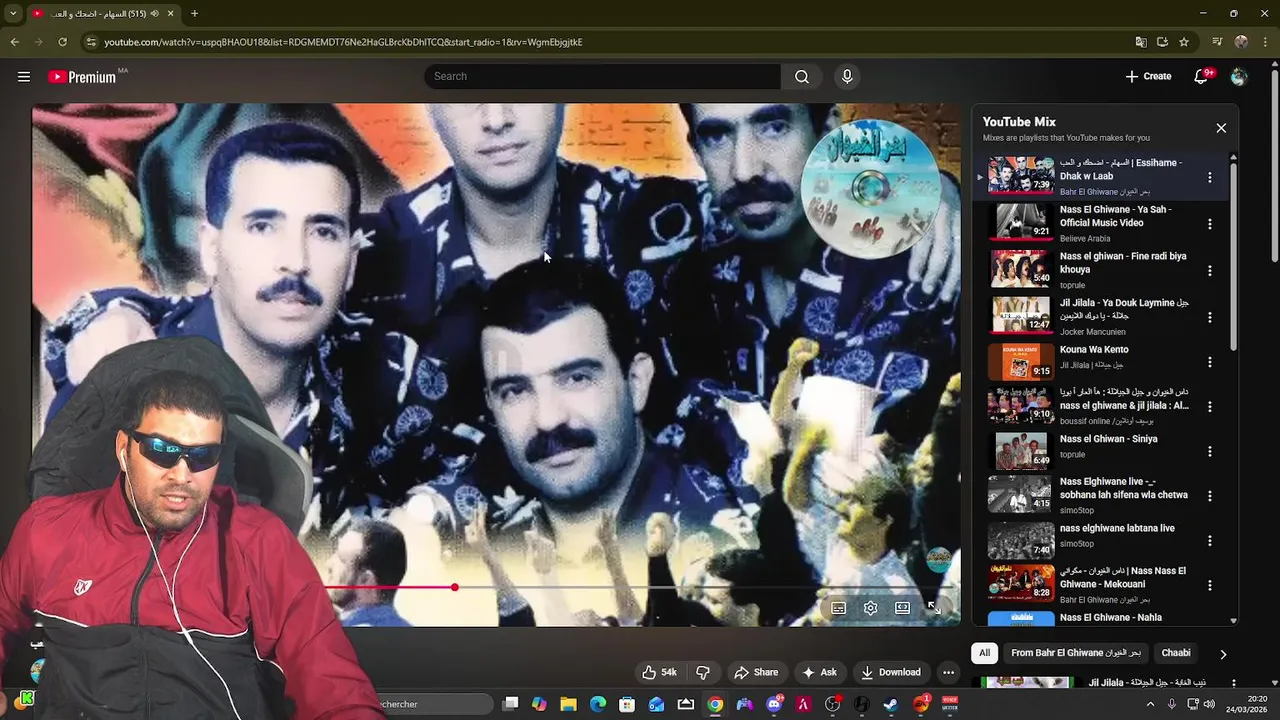Open Chrome profile avatar
This screenshot has height=720, width=1280.
(1241, 42)
